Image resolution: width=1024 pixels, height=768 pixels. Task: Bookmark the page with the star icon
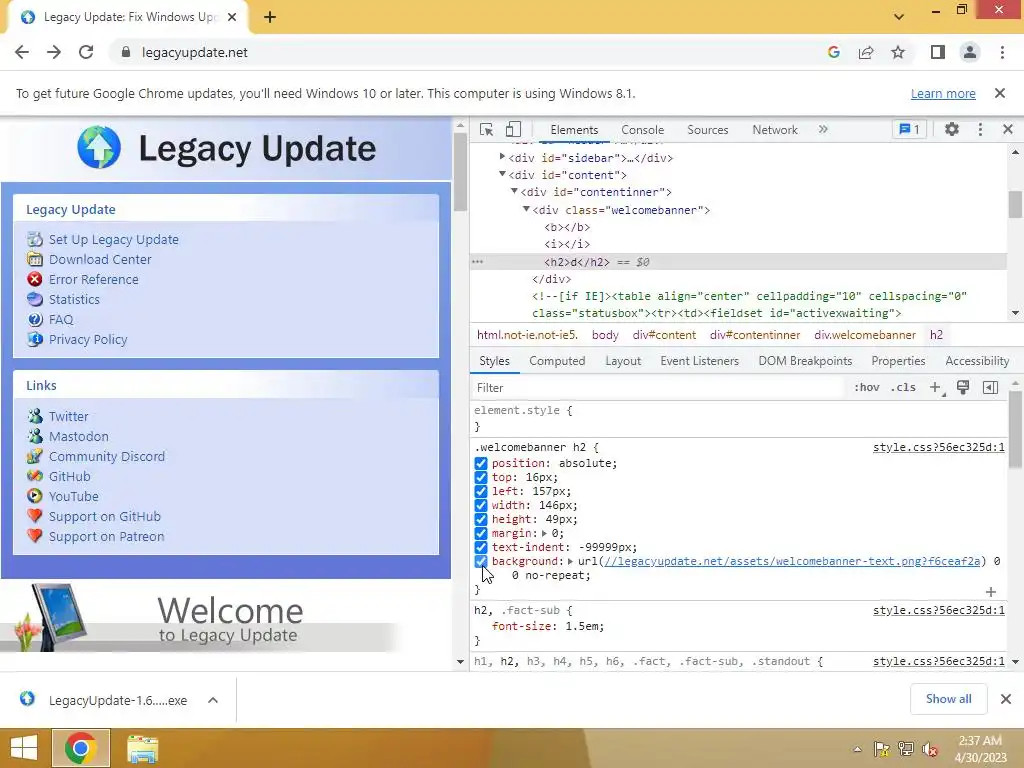coord(898,52)
